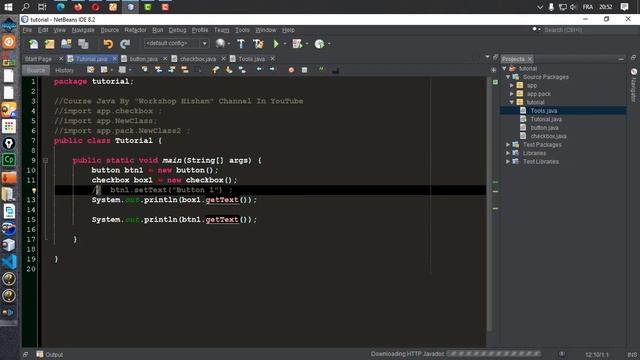Toggle the Source view button
This screenshot has width=640, height=360.
(x=36, y=70)
